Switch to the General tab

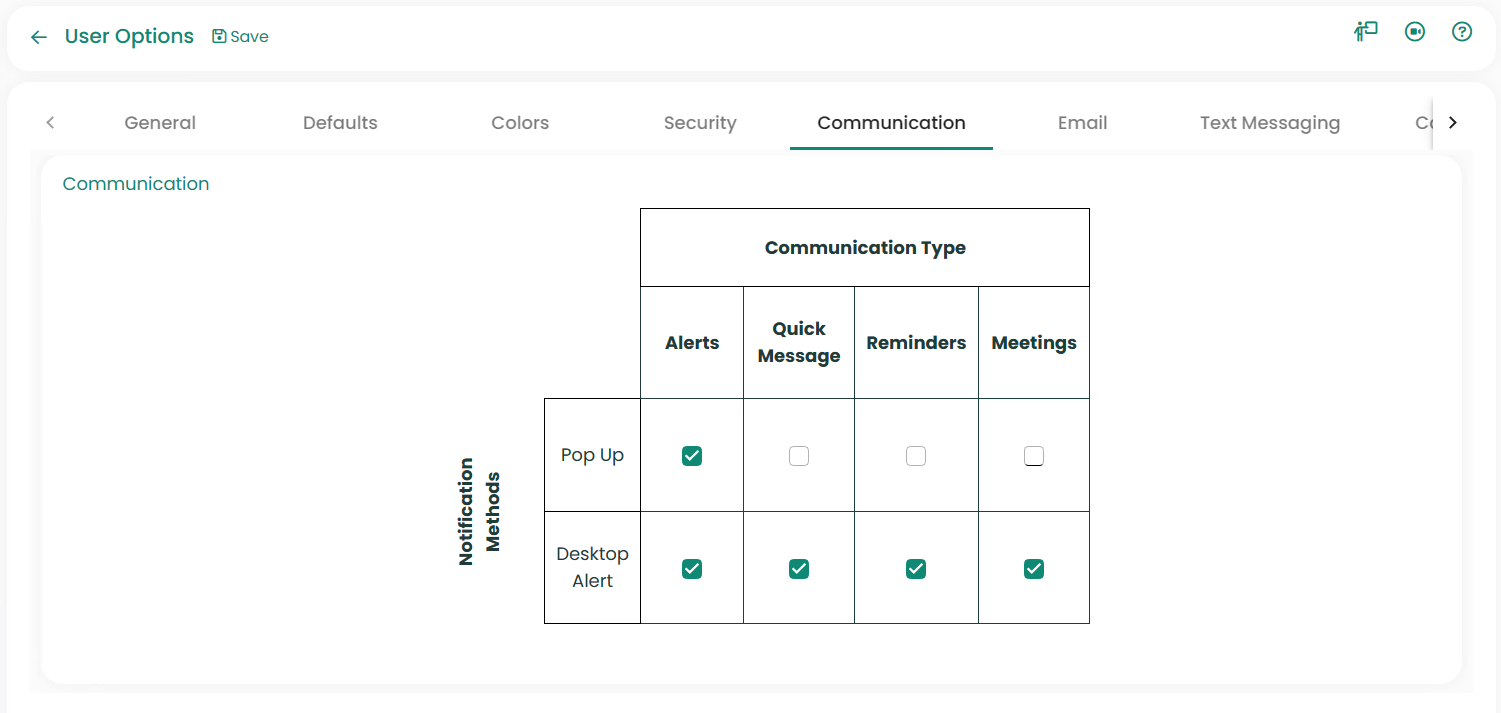point(160,123)
